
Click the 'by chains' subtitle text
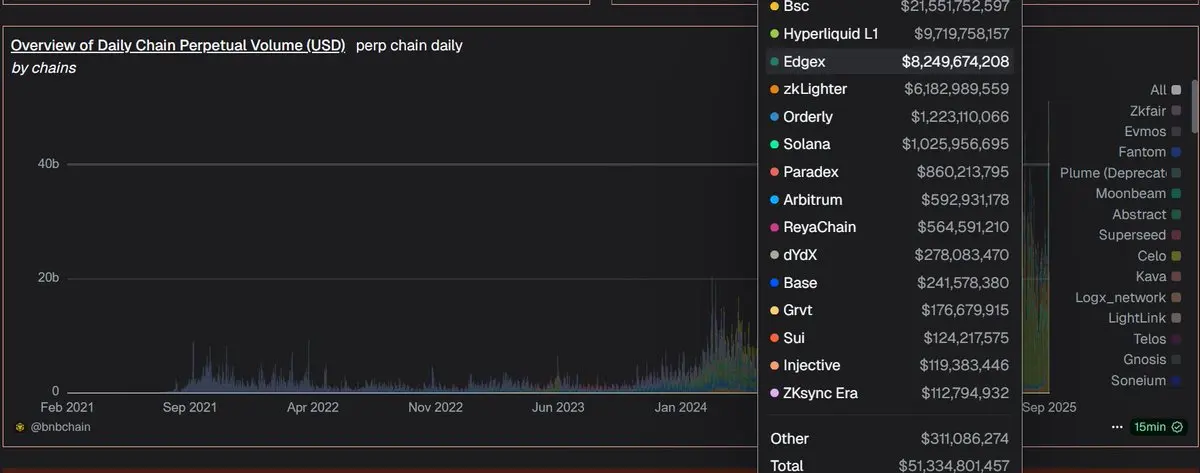click(x=43, y=68)
